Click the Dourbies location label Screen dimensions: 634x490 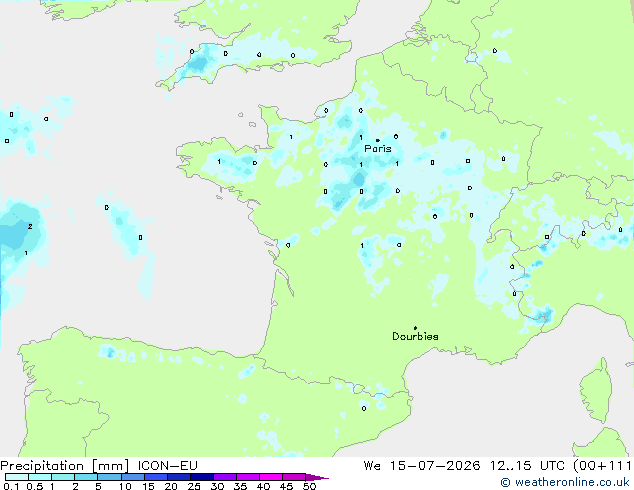pos(415,336)
